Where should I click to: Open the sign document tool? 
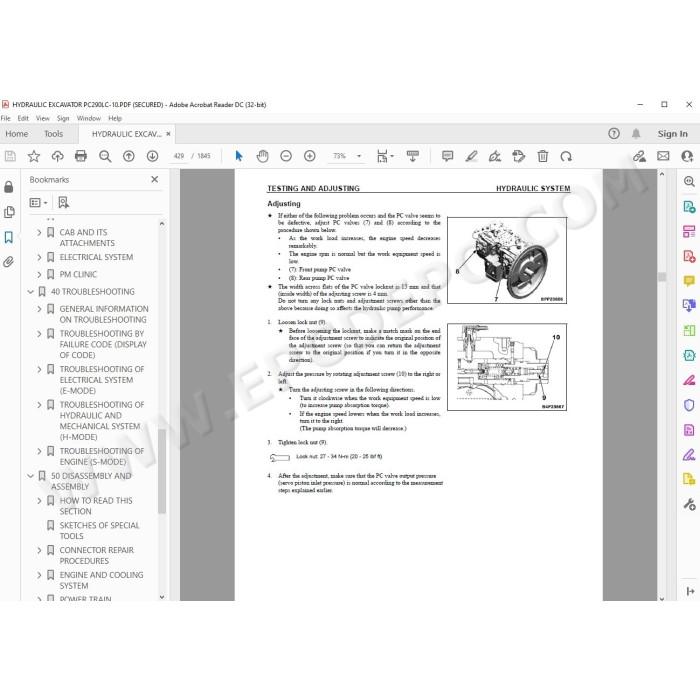495,156
